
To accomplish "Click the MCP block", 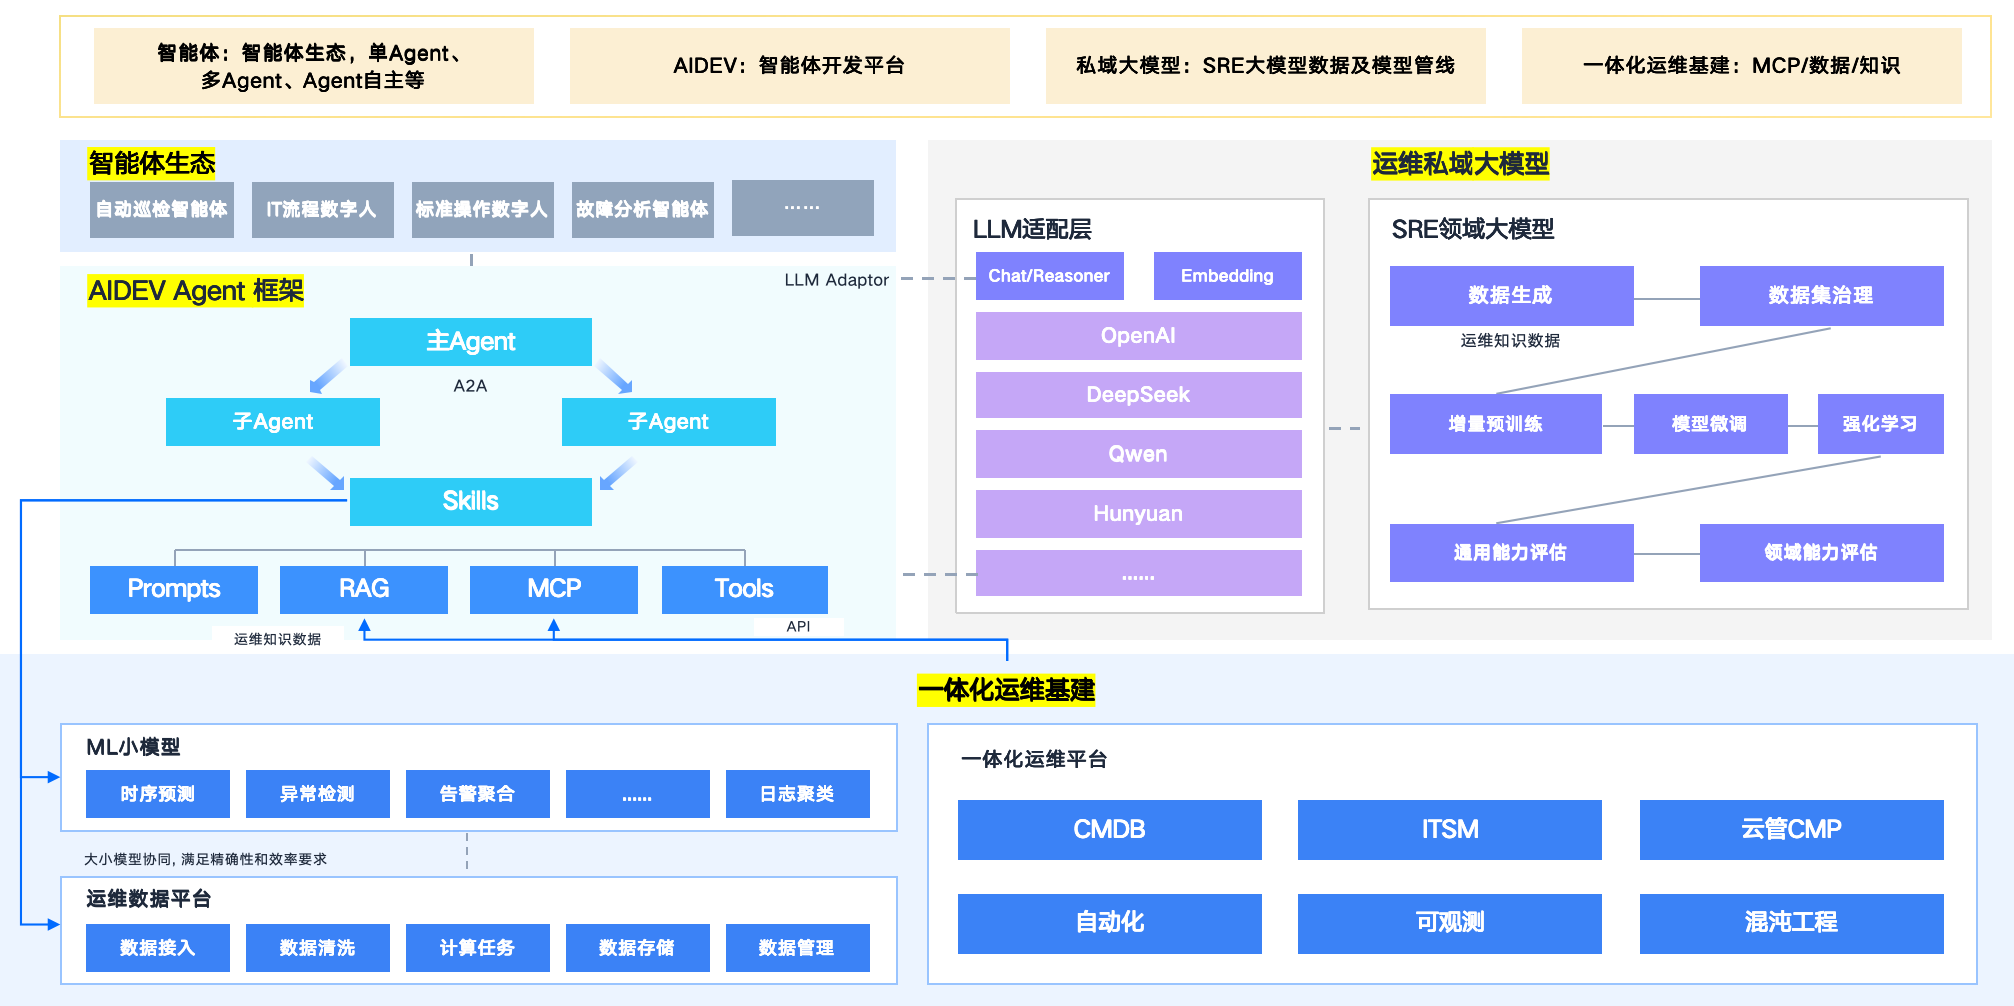I will click(x=554, y=589).
